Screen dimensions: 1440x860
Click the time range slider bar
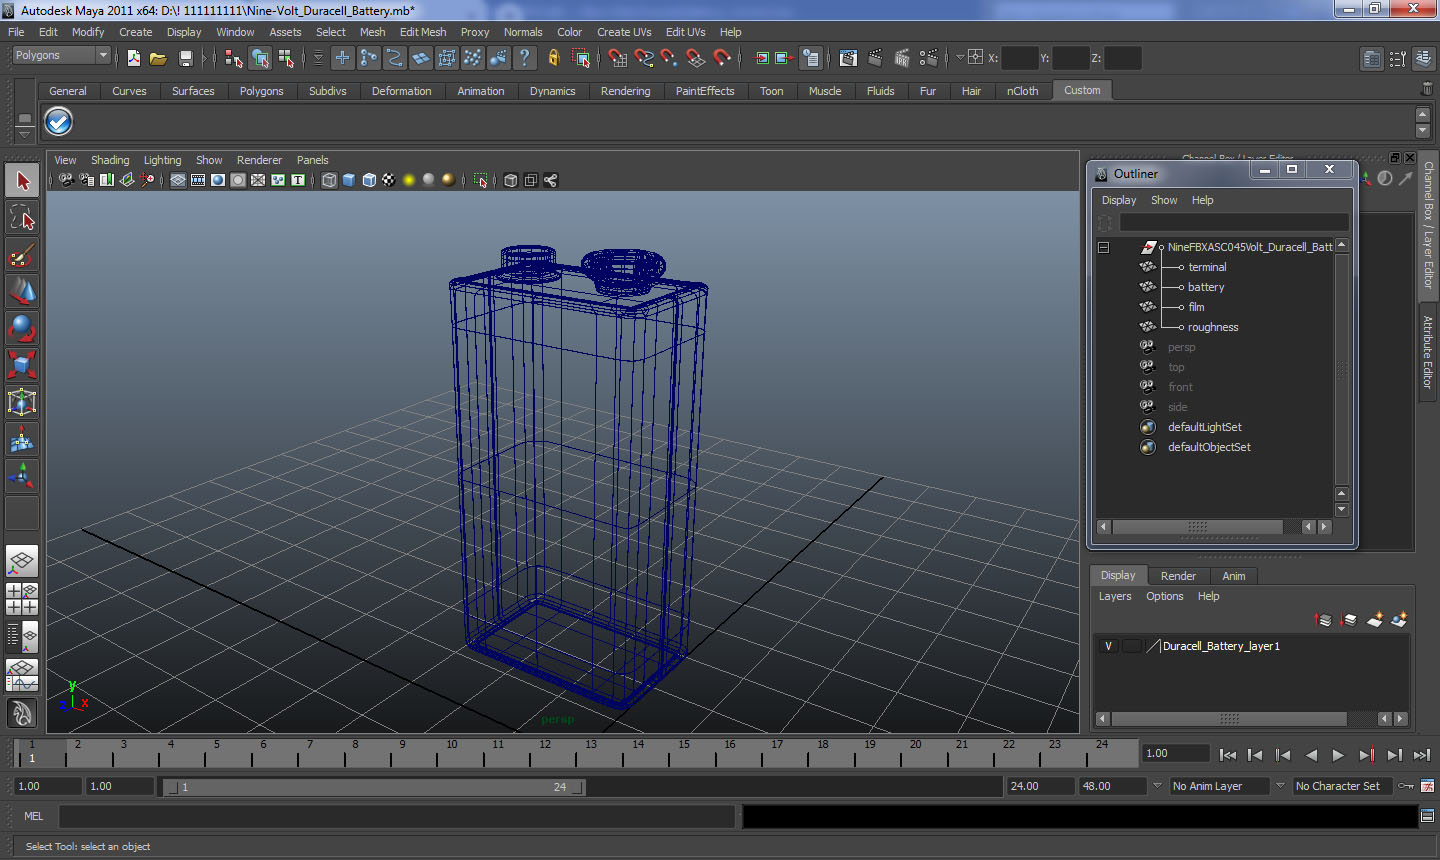(375, 787)
